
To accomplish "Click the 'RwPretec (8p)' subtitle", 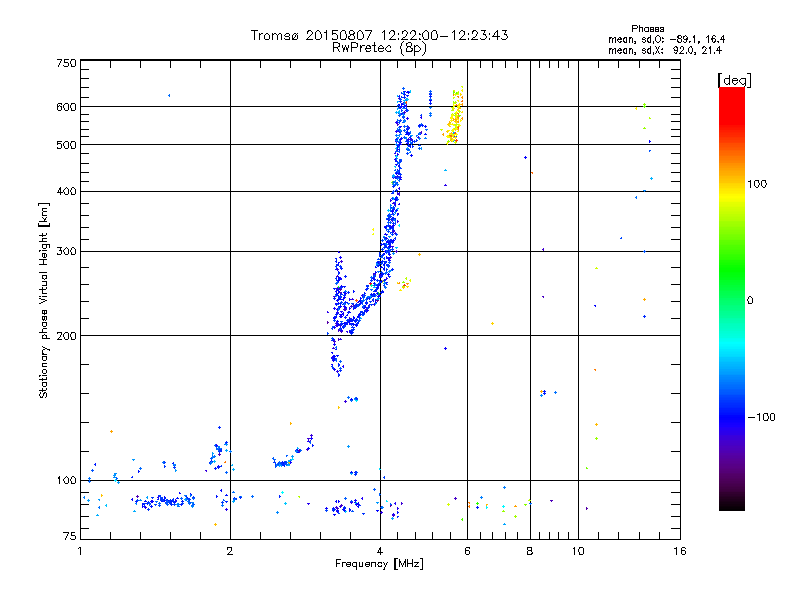I will click(379, 48).
